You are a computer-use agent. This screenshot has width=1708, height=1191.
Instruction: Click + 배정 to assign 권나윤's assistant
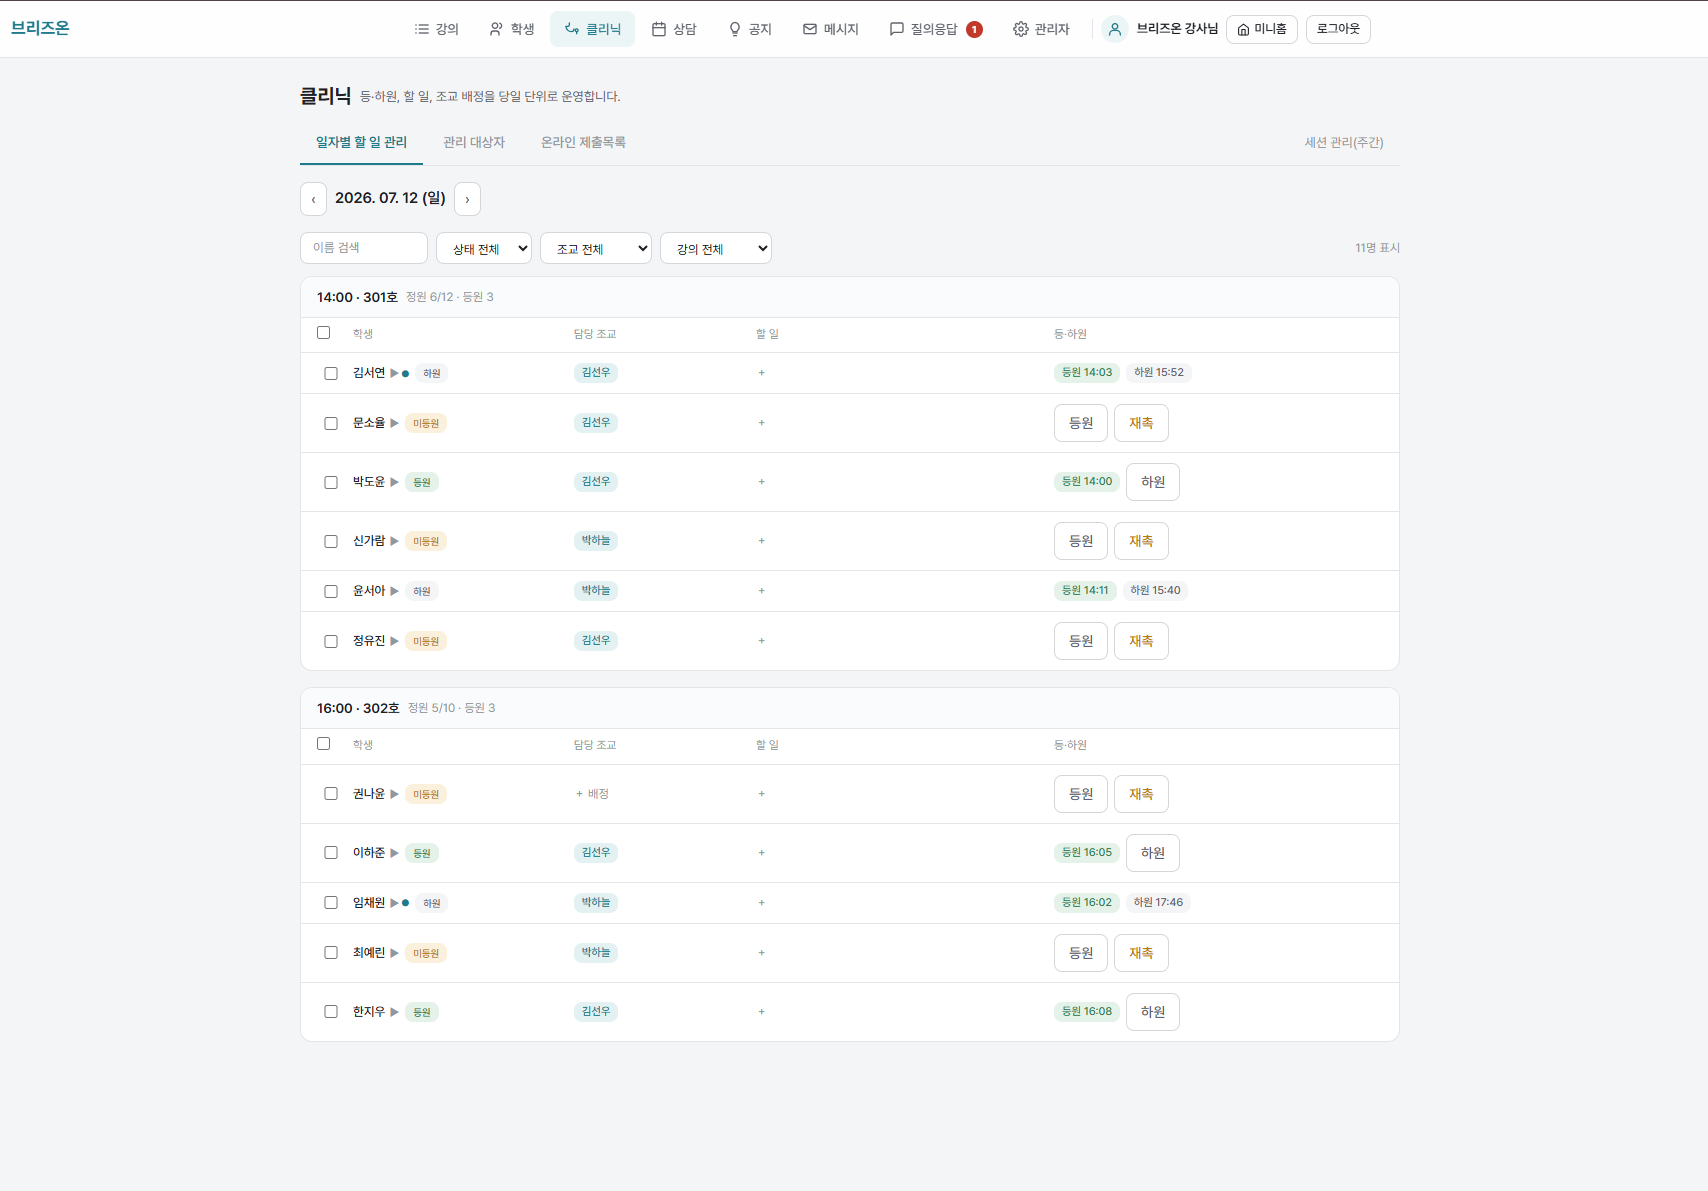point(592,794)
